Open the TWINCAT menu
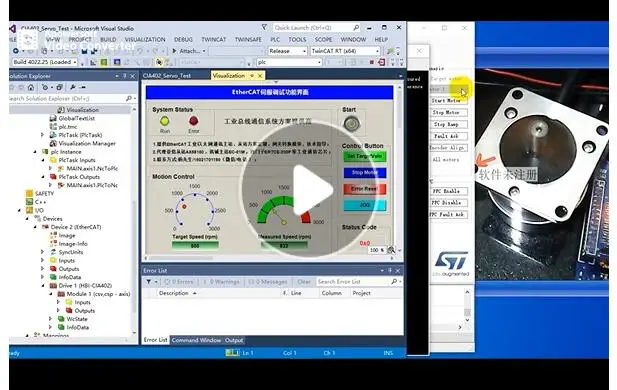The width and height of the screenshot is (617, 390). tap(214, 40)
